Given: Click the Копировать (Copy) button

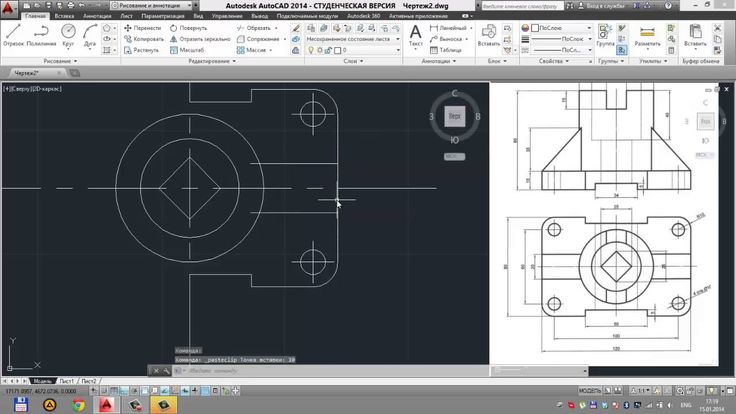Looking at the screenshot, I should (x=144, y=39).
